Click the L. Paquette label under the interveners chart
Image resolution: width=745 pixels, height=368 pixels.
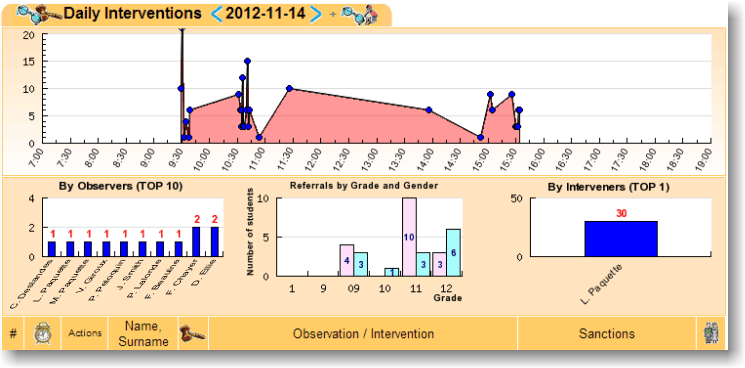tap(602, 285)
